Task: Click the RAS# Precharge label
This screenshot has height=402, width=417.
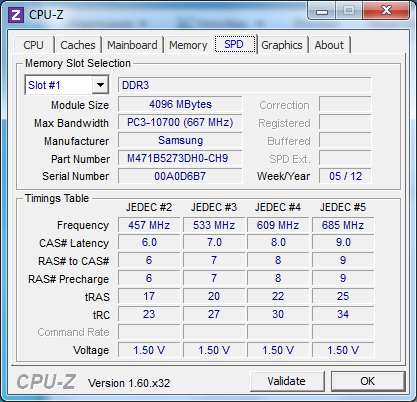Action: 68,279
